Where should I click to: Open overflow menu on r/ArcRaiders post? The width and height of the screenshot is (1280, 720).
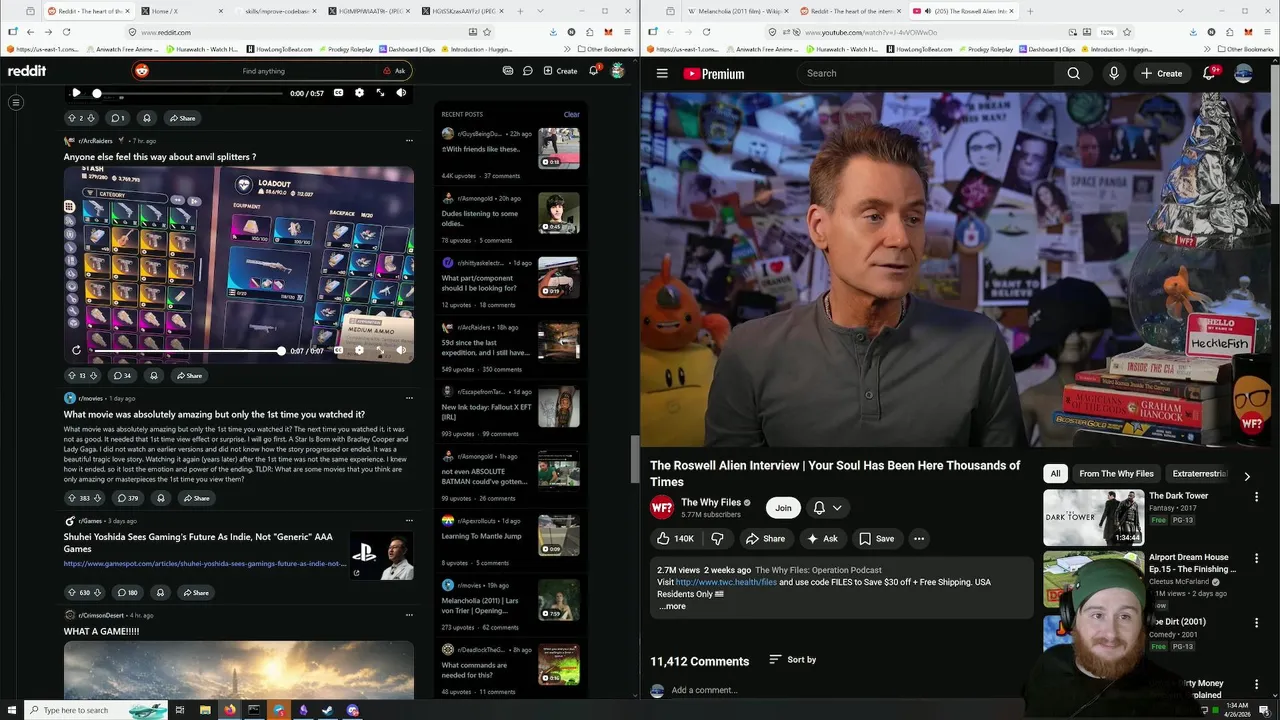(409, 141)
